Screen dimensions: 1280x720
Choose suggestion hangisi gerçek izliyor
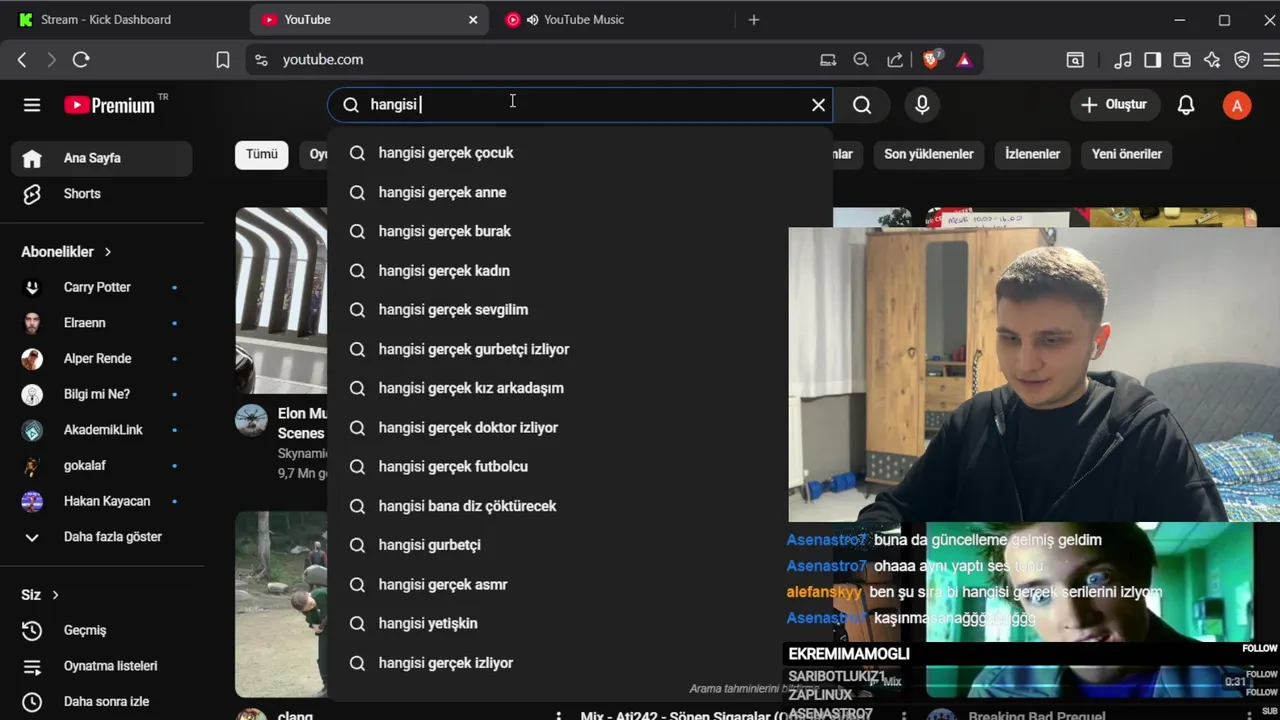click(580, 663)
